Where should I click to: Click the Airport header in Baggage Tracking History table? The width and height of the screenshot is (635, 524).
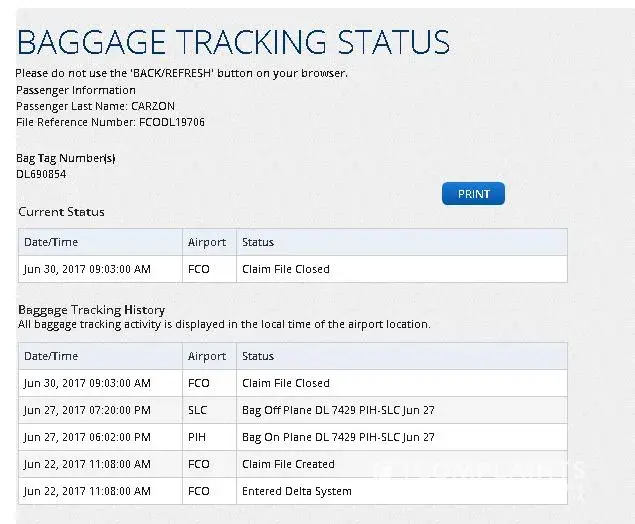pos(207,356)
